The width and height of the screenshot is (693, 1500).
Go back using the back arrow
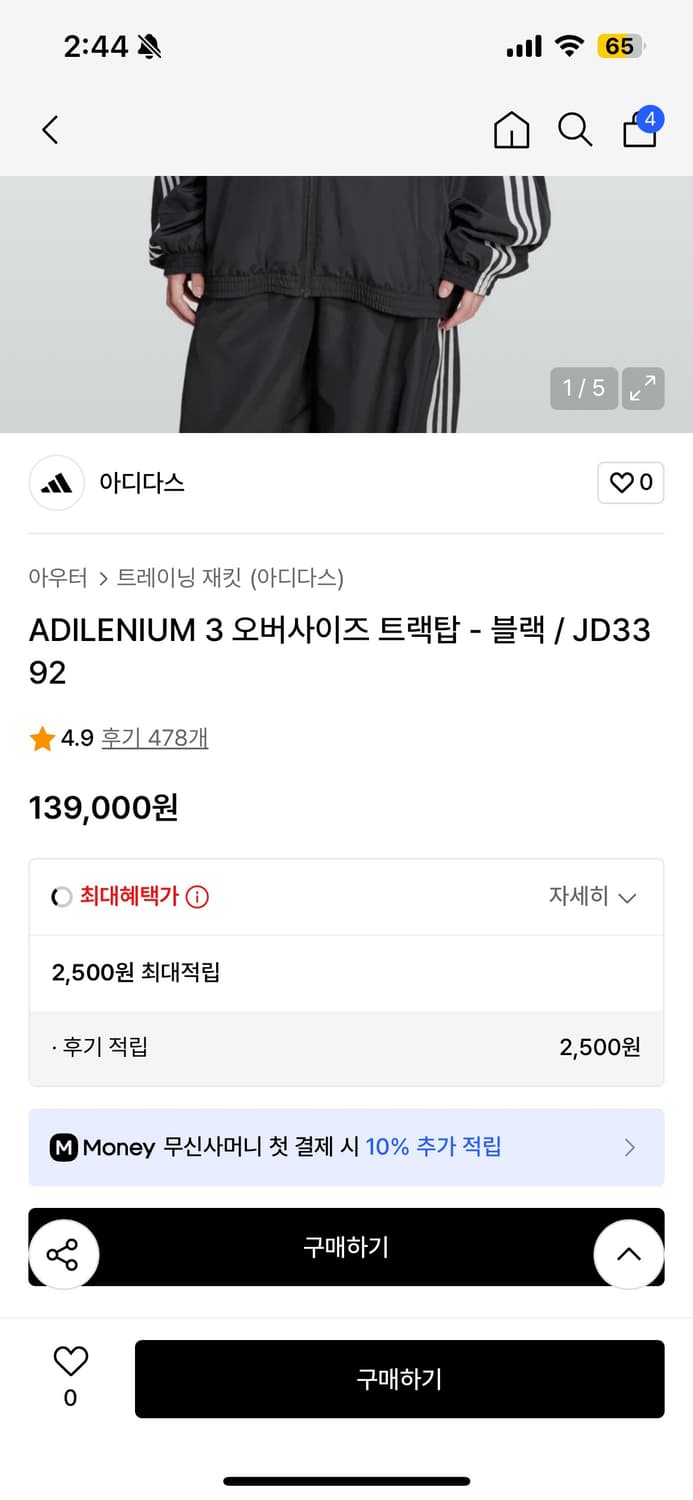50,130
